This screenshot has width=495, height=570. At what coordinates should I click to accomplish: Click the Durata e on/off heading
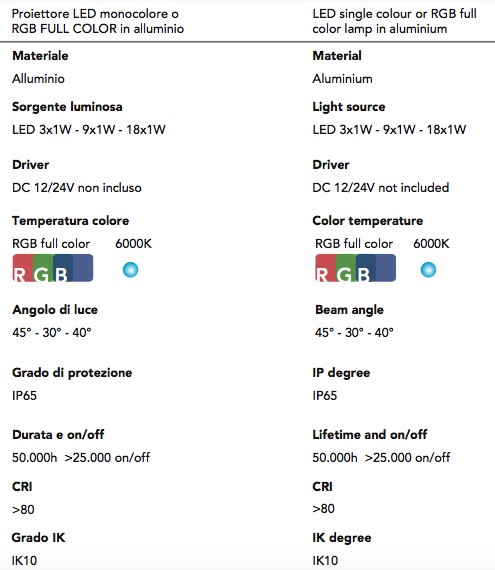(x=58, y=434)
